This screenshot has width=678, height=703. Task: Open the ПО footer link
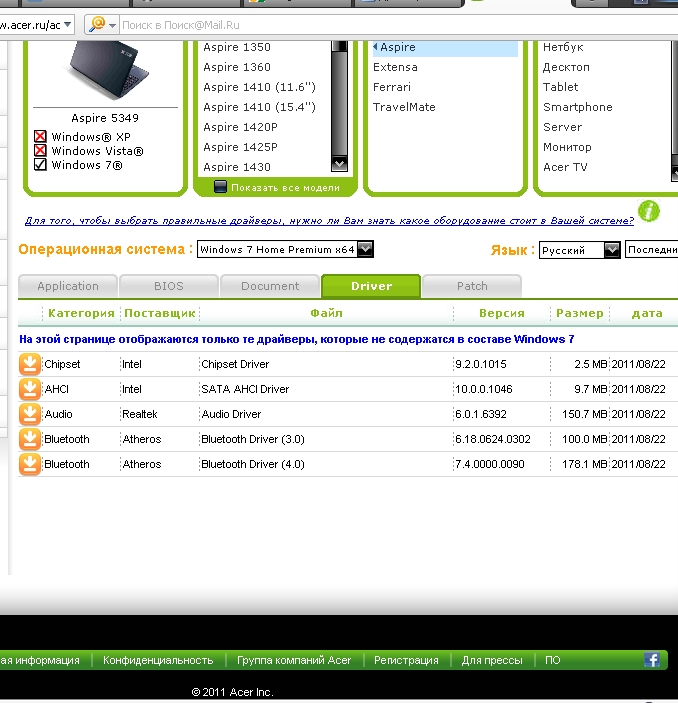pos(552,660)
